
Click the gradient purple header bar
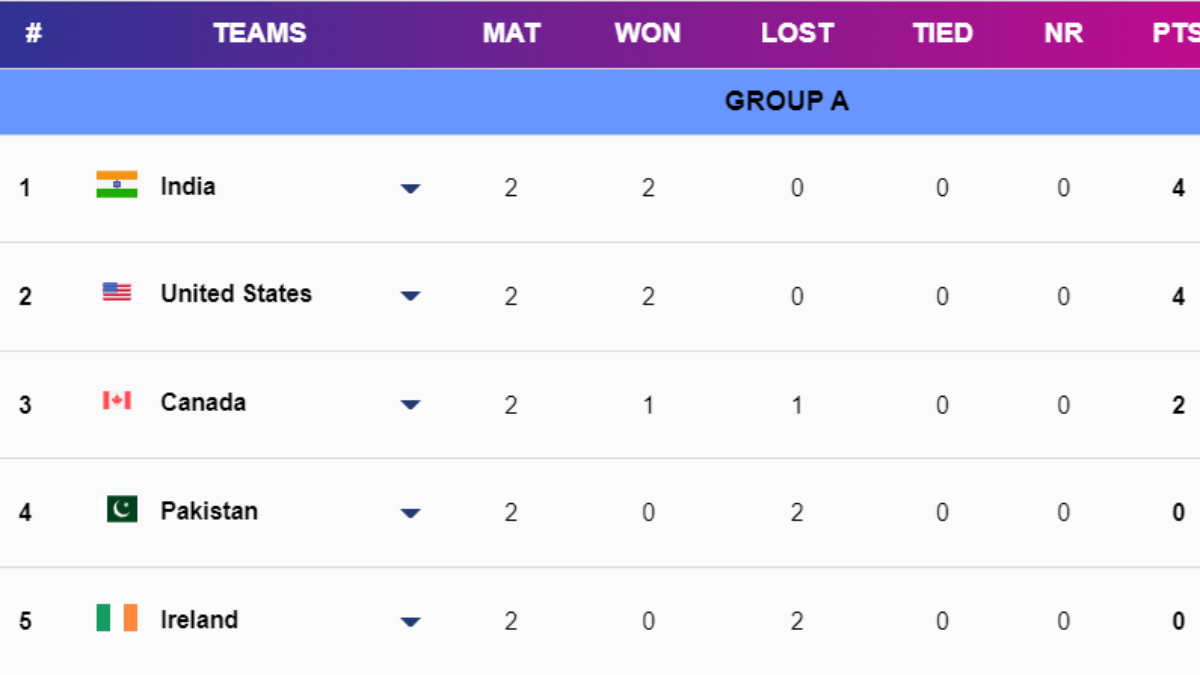pyautogui.click(x=600, y=33)
